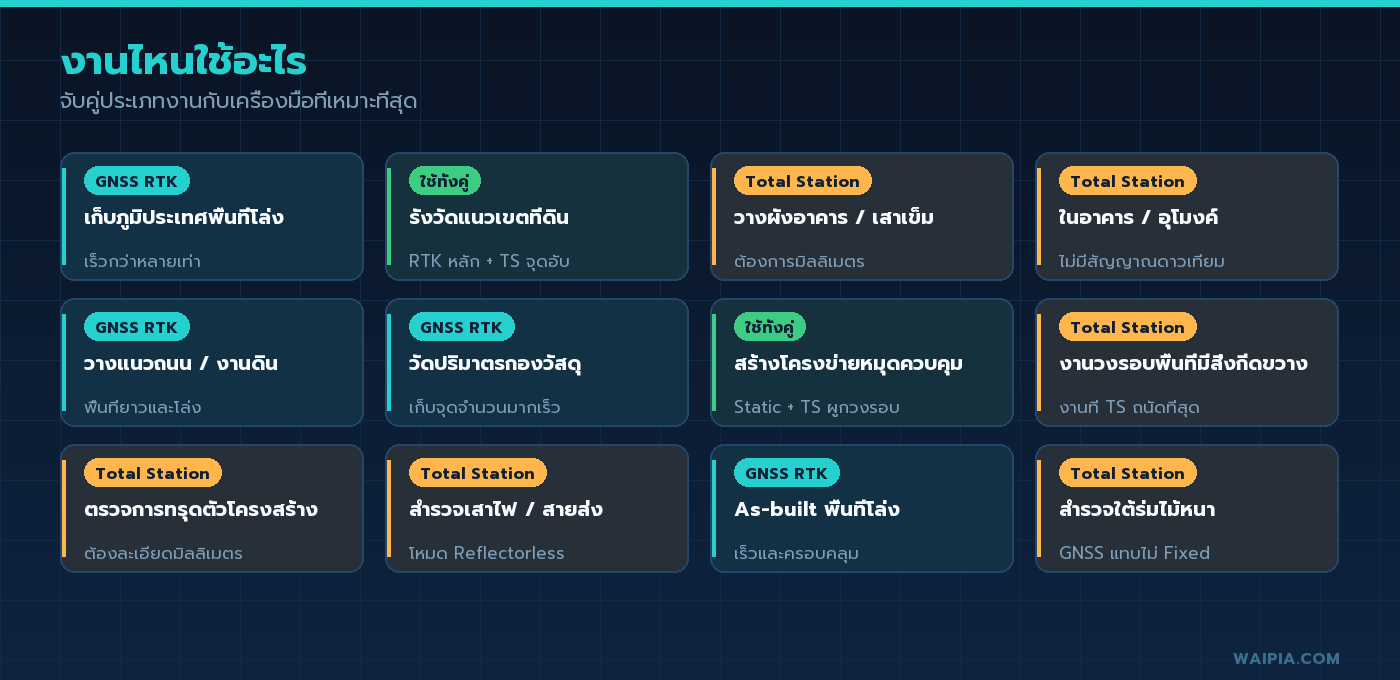Click the WAIPIA.COM watermark link
Viewport: 1400px width, 680px height.
click(x=1286, y=658)
